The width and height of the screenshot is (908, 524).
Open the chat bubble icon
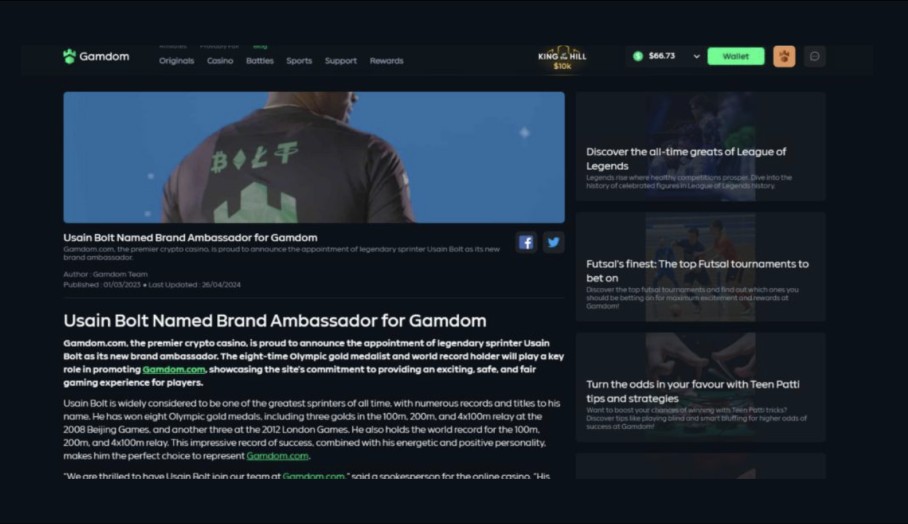click(815, 56)
